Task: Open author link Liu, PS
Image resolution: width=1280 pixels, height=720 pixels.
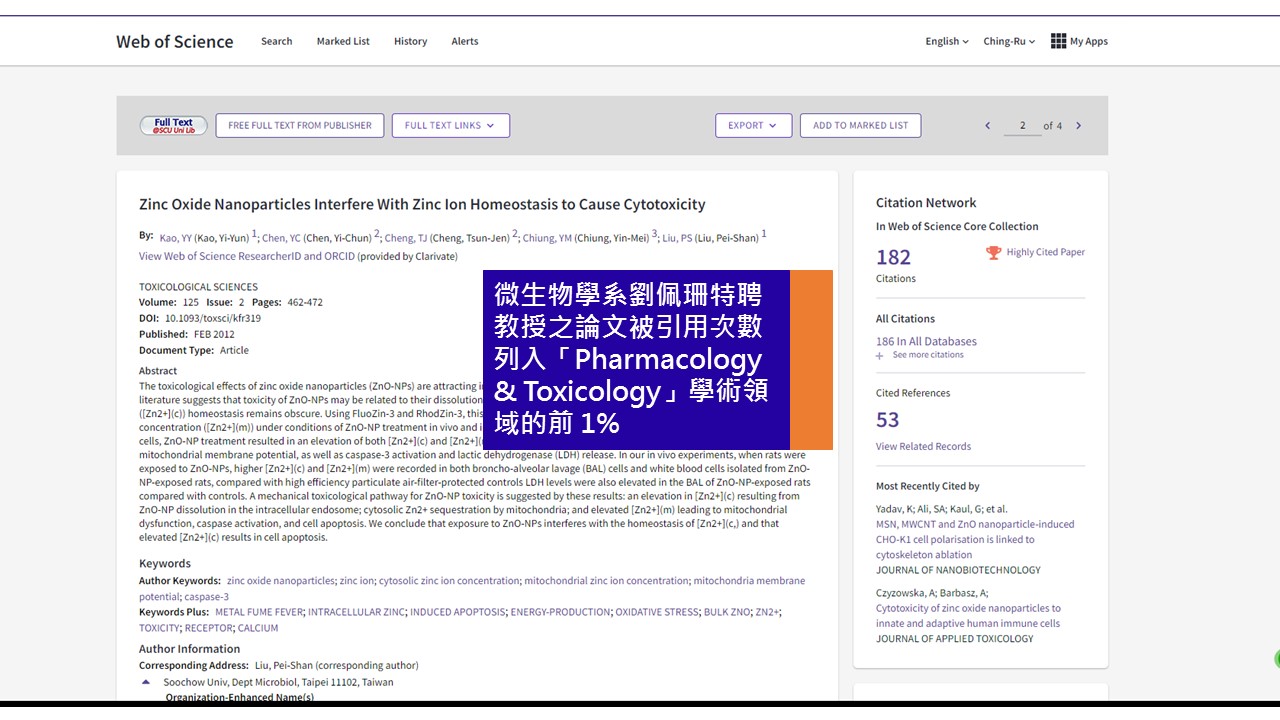Action: click(677, 238)
